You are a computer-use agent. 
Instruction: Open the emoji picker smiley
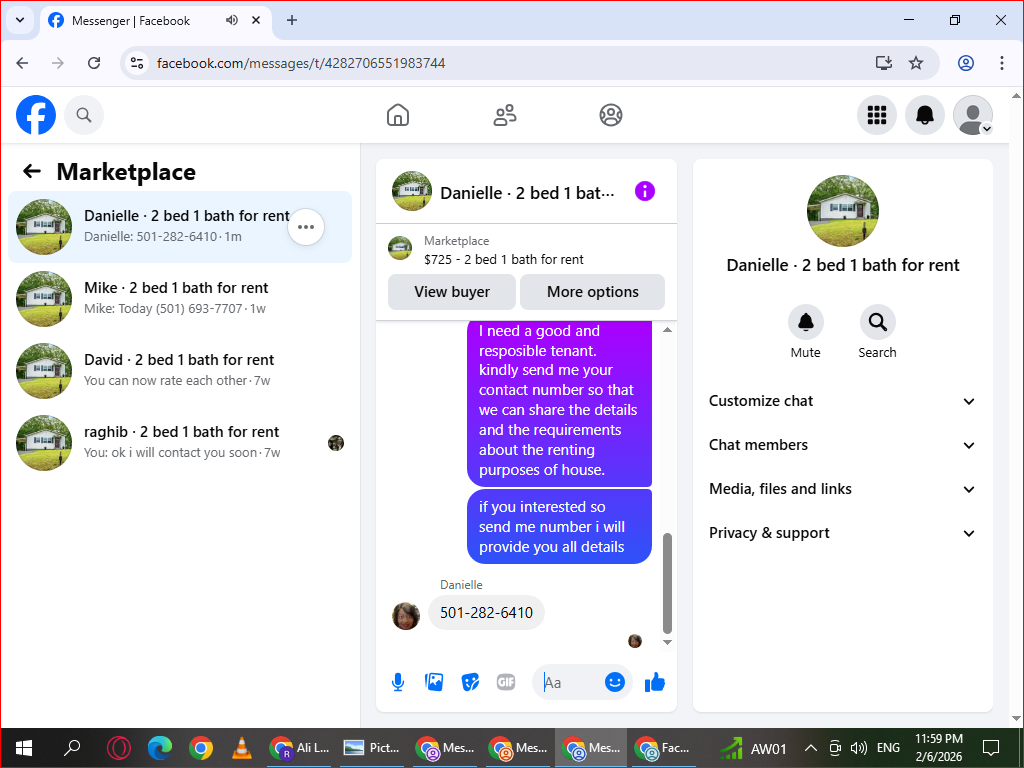(x=615, y=682)
